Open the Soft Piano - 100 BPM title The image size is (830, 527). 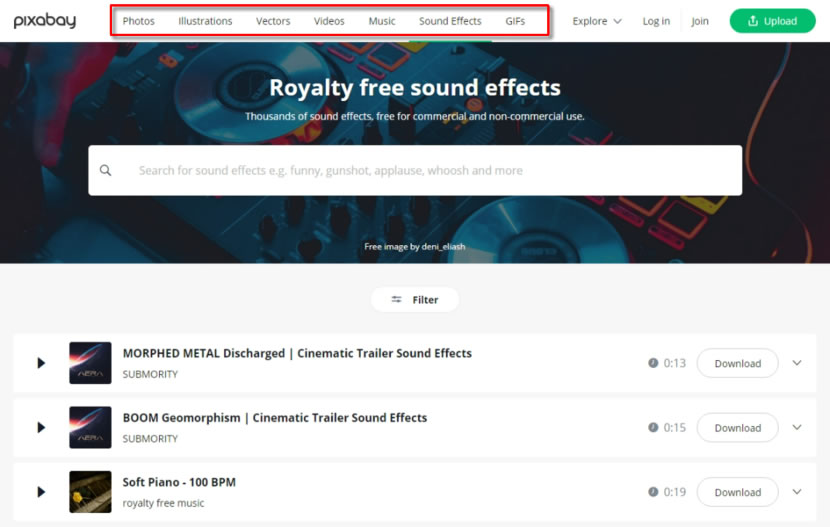click(x=179, y=482)
